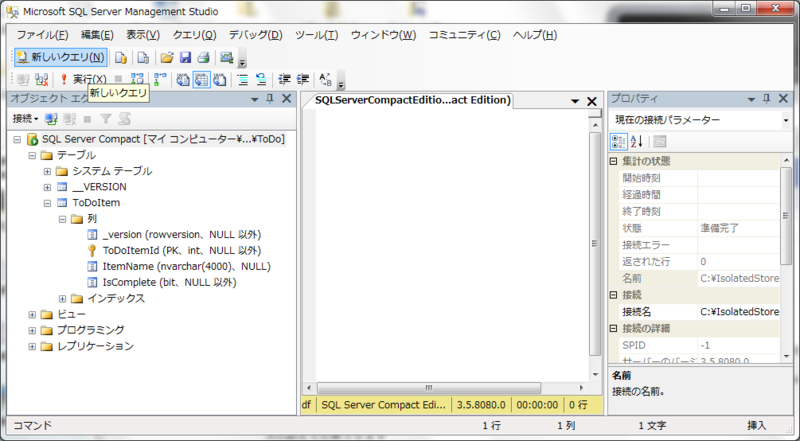
Task: Increase indent of selected lines
Action: click(x=303, y=79)
